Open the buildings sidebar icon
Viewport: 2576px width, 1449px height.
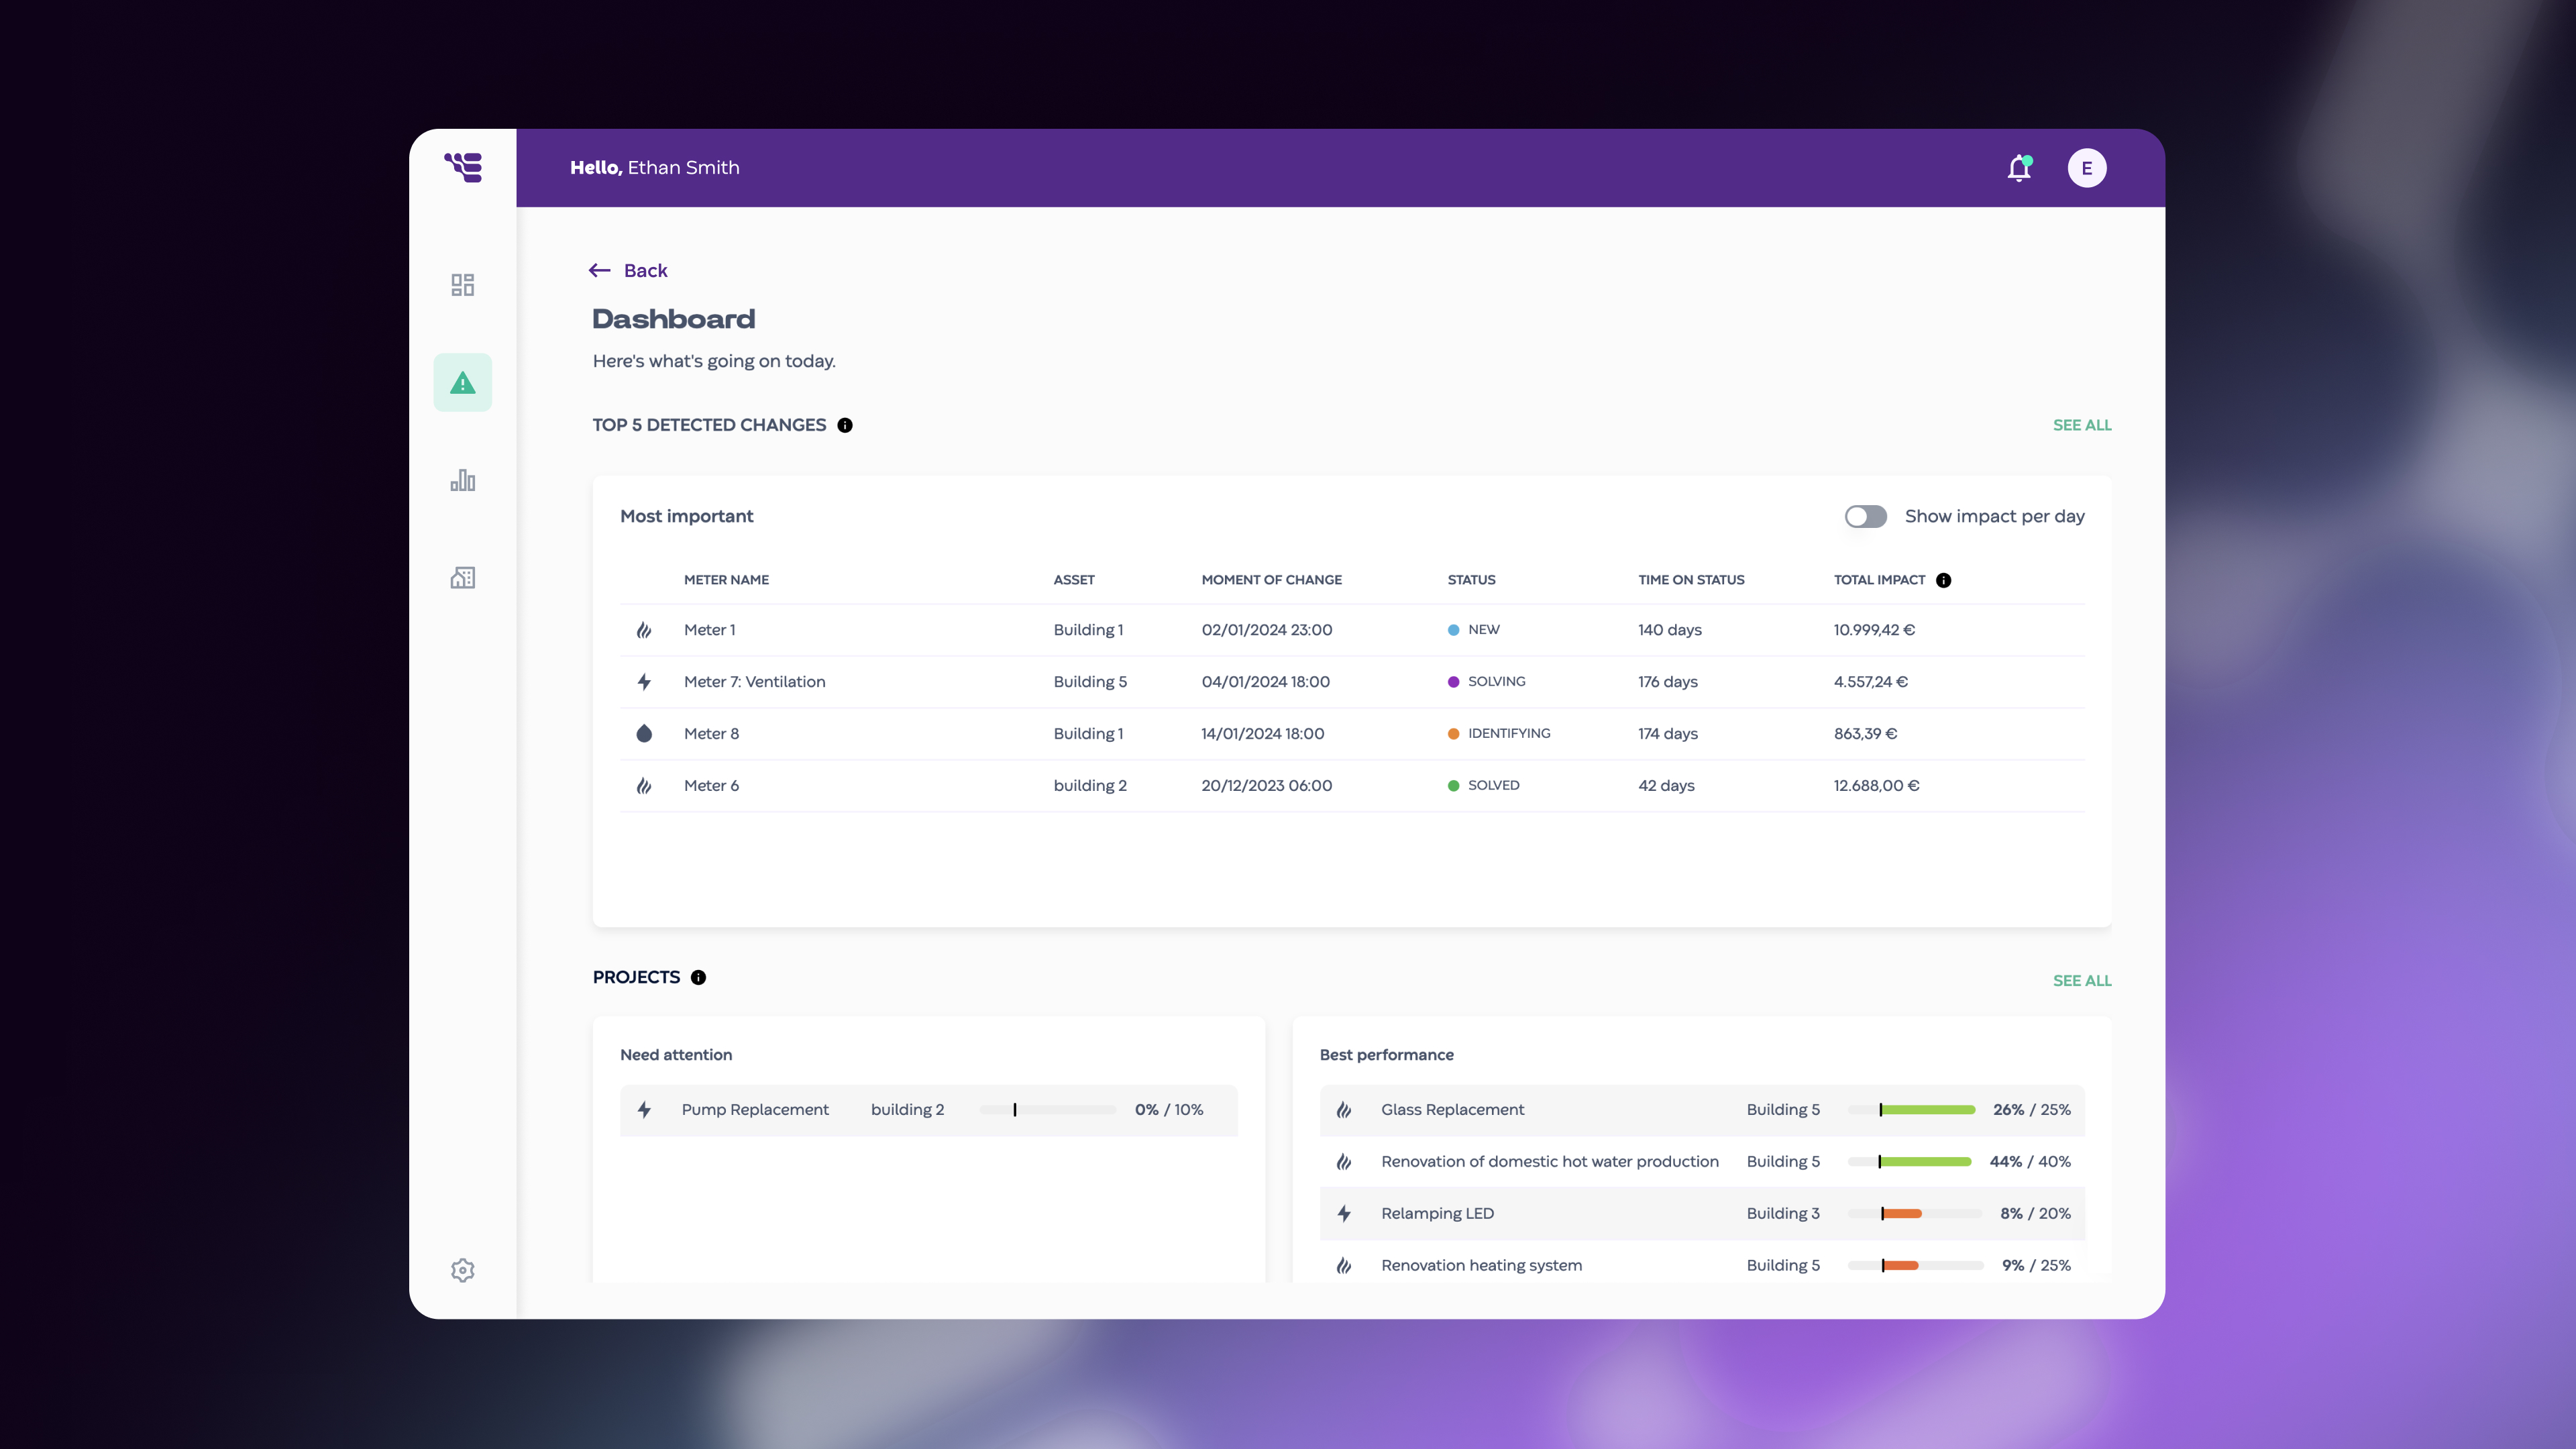[462, 577]
